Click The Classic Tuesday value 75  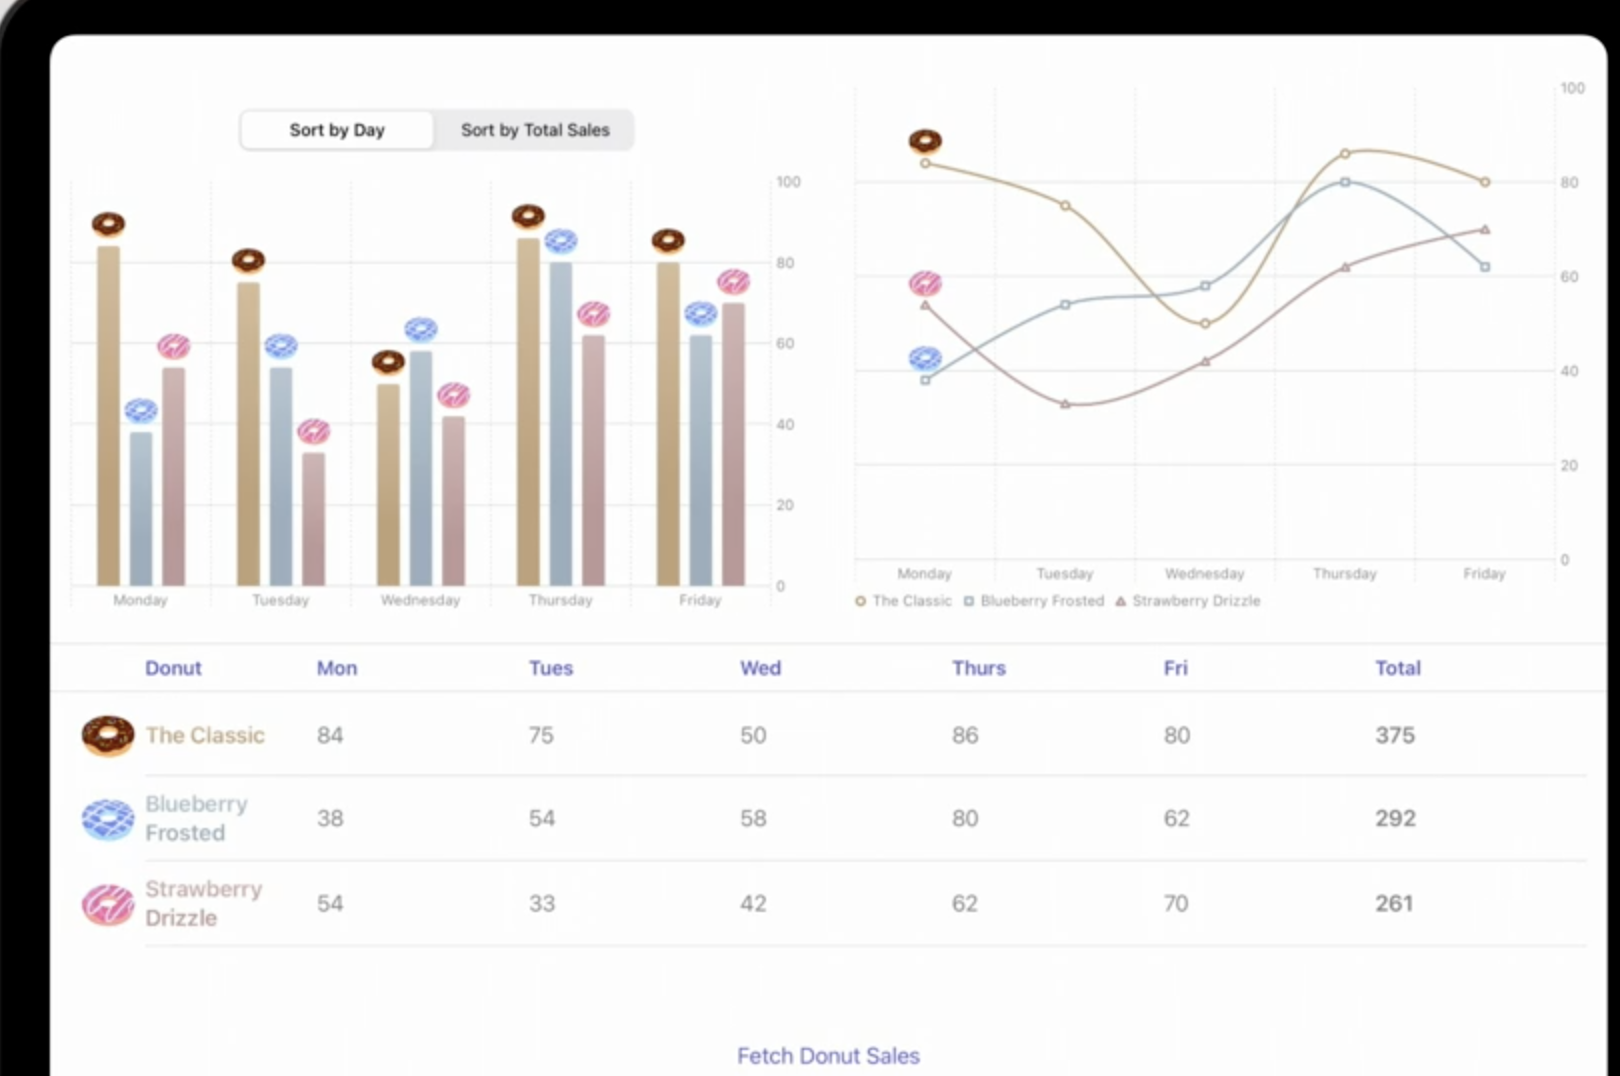click(541, 736)
